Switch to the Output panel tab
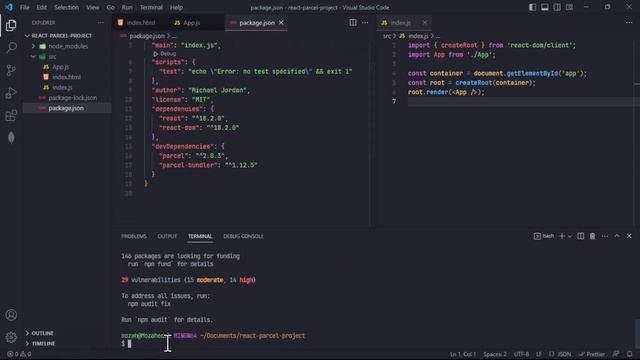 [167, 236]
